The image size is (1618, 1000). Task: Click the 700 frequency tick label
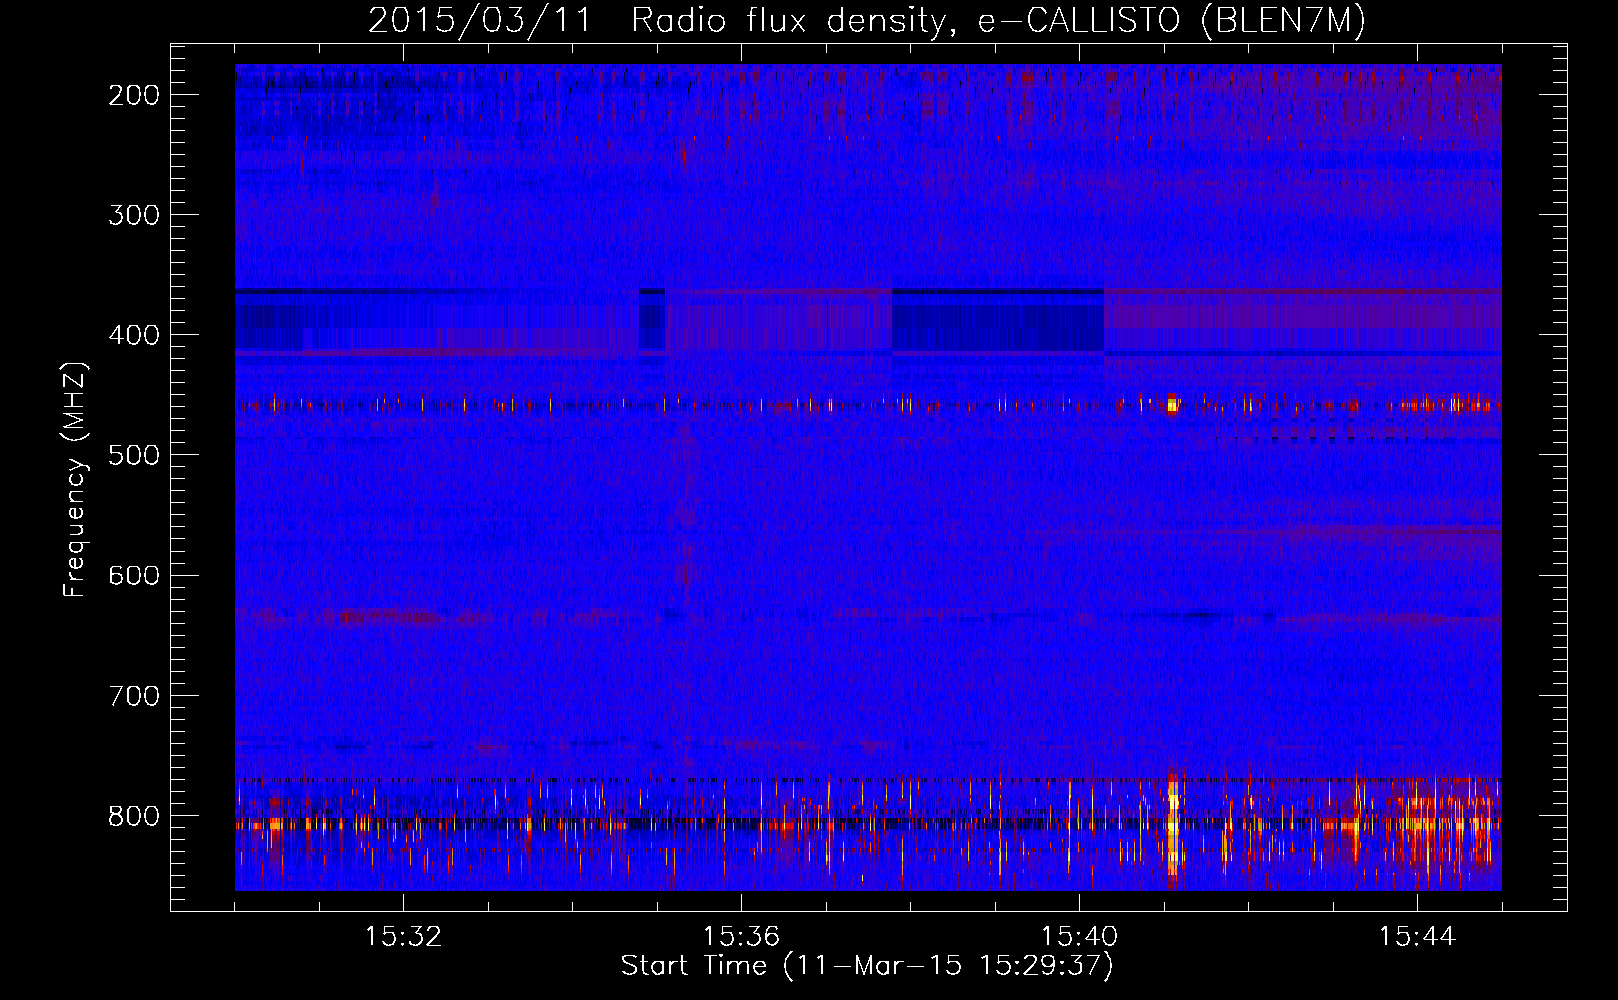pyautogui.click(x=134, y=695)
